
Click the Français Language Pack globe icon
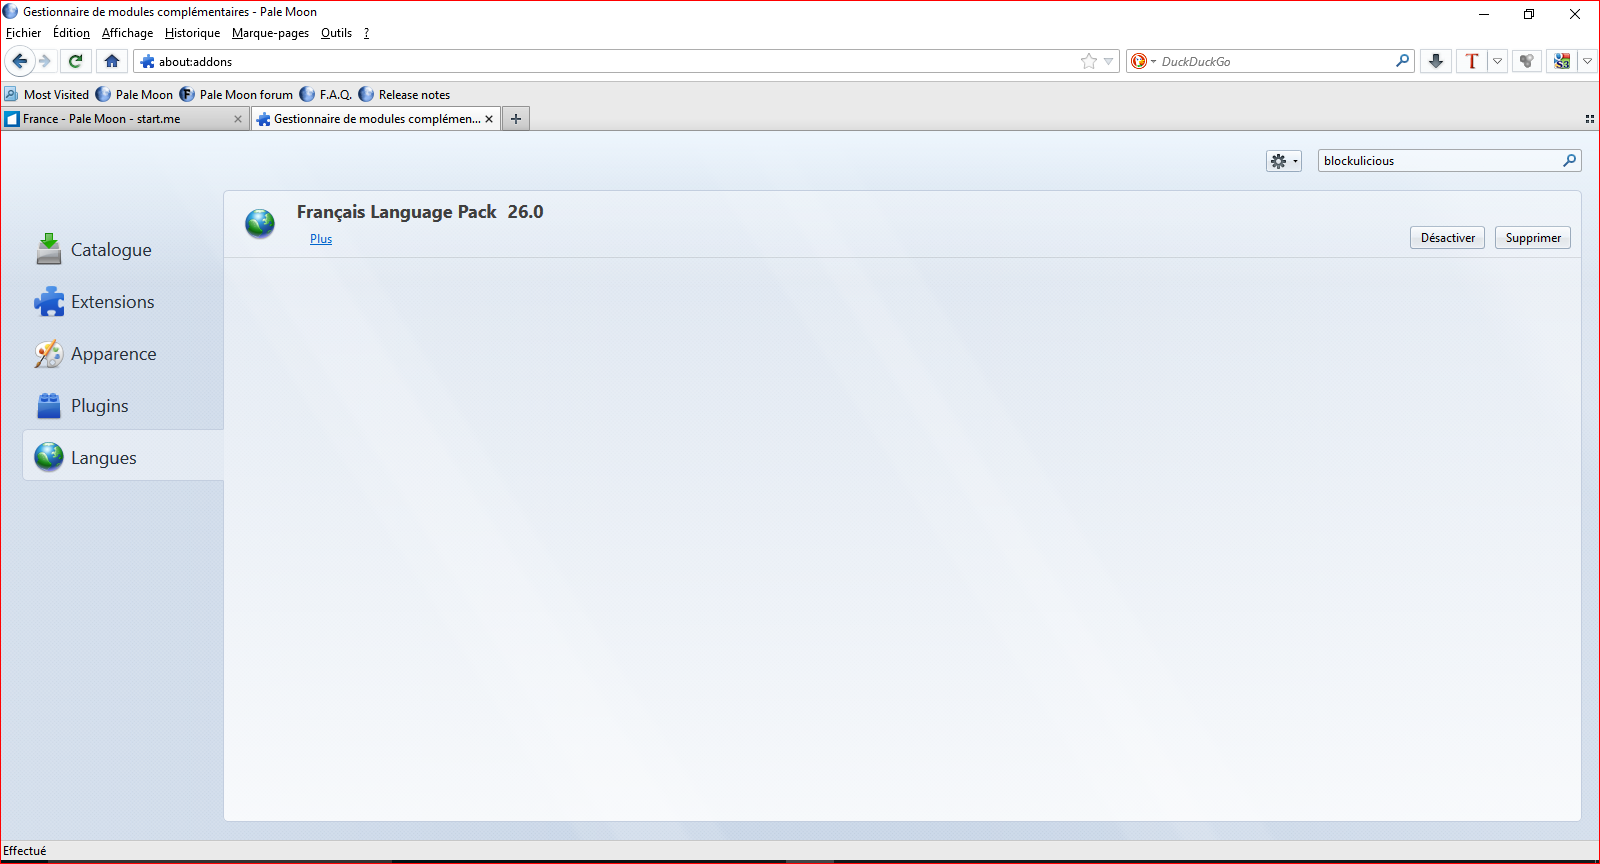point(260,223)
